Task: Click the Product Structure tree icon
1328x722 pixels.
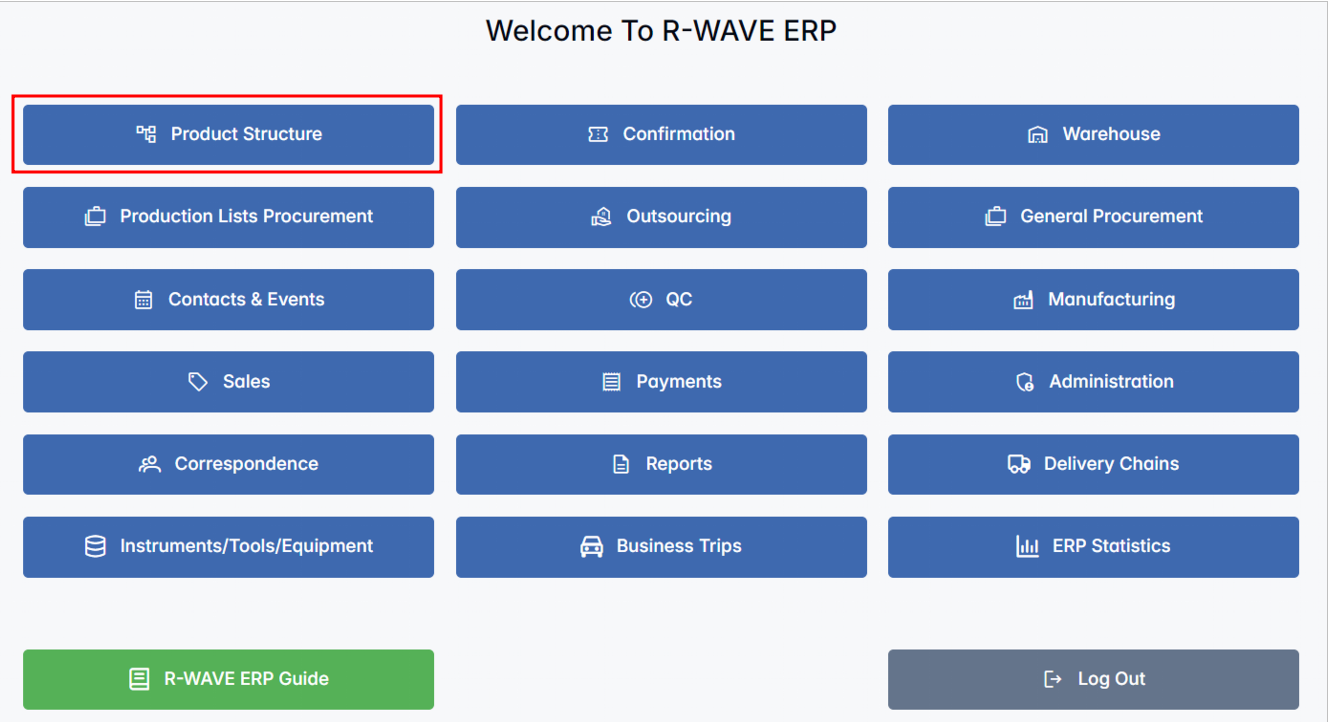Action: click(x=146, y=134)
